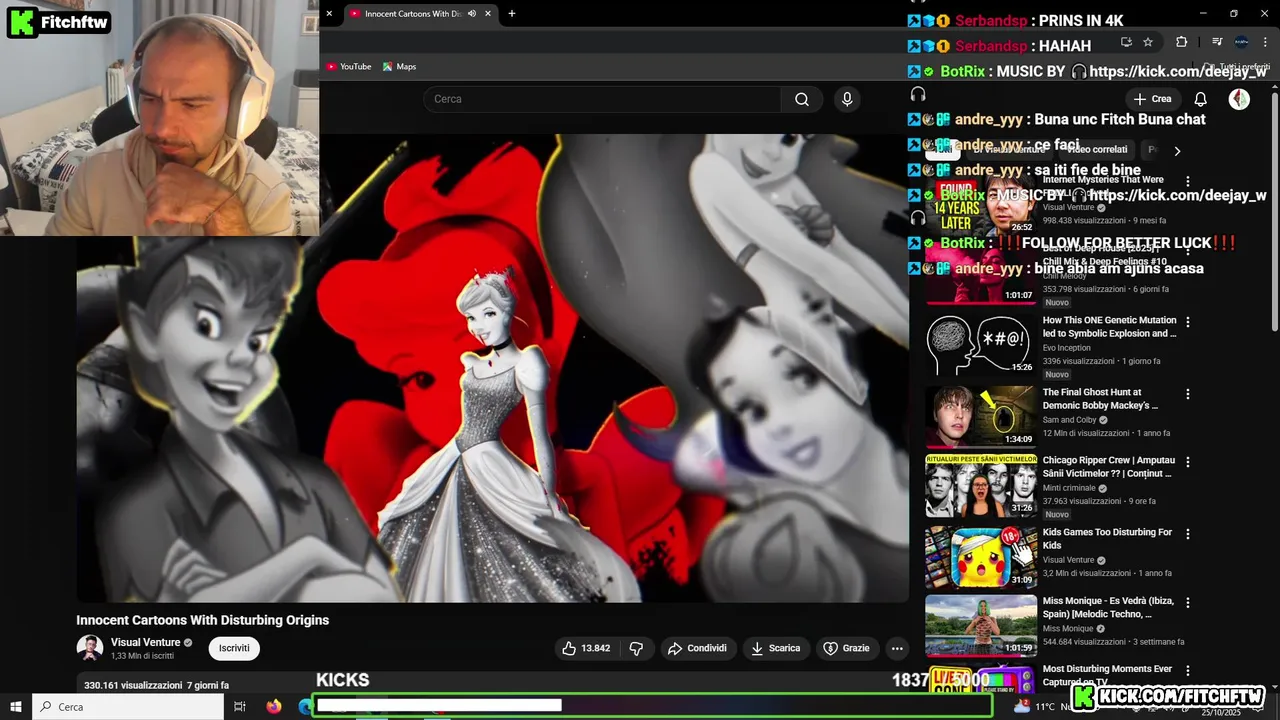Open the Kids Games Too Disturbing thumbnail
The height and width of the screenshot is (720, 1280).
coord(981,557)
